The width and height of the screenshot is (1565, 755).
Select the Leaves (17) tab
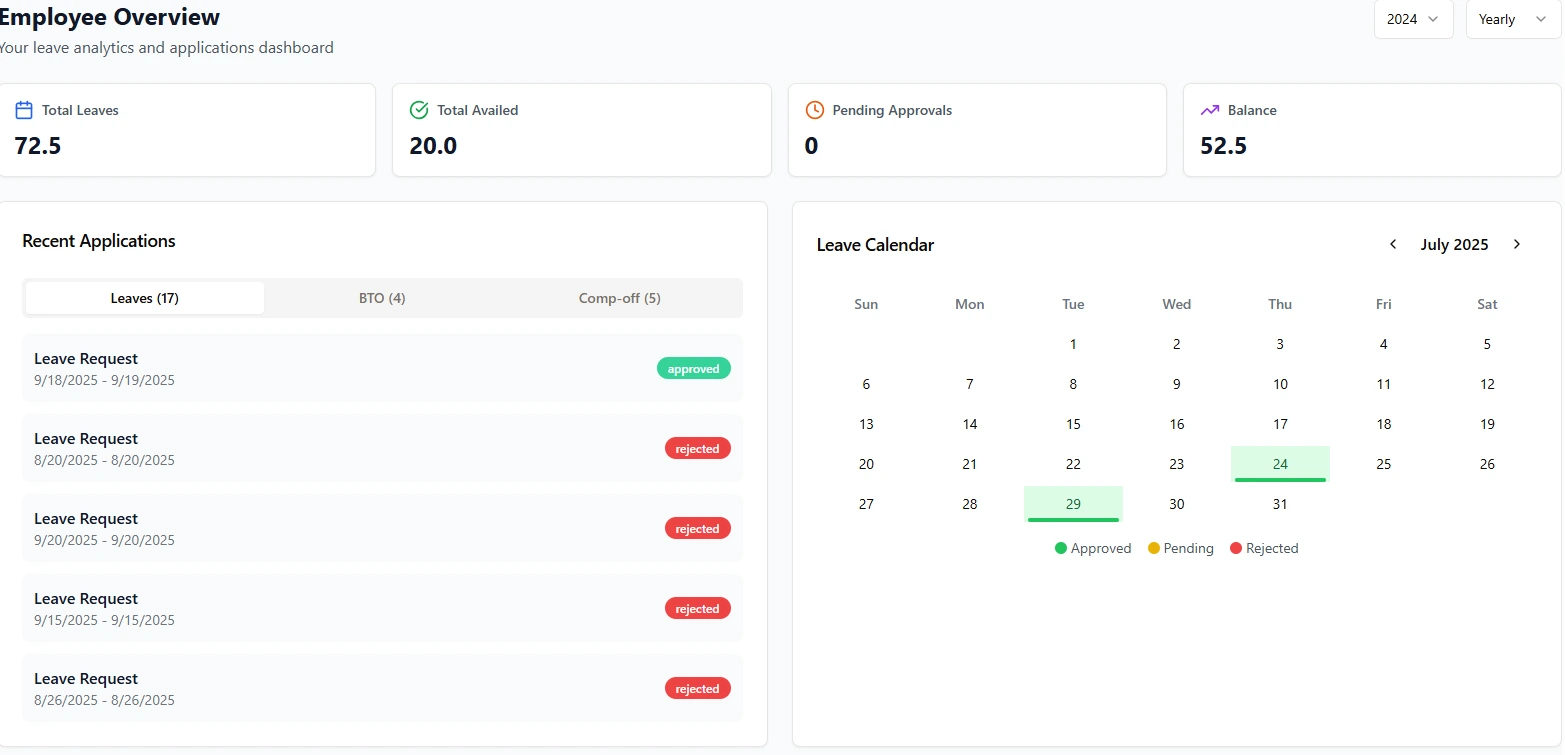145,298
